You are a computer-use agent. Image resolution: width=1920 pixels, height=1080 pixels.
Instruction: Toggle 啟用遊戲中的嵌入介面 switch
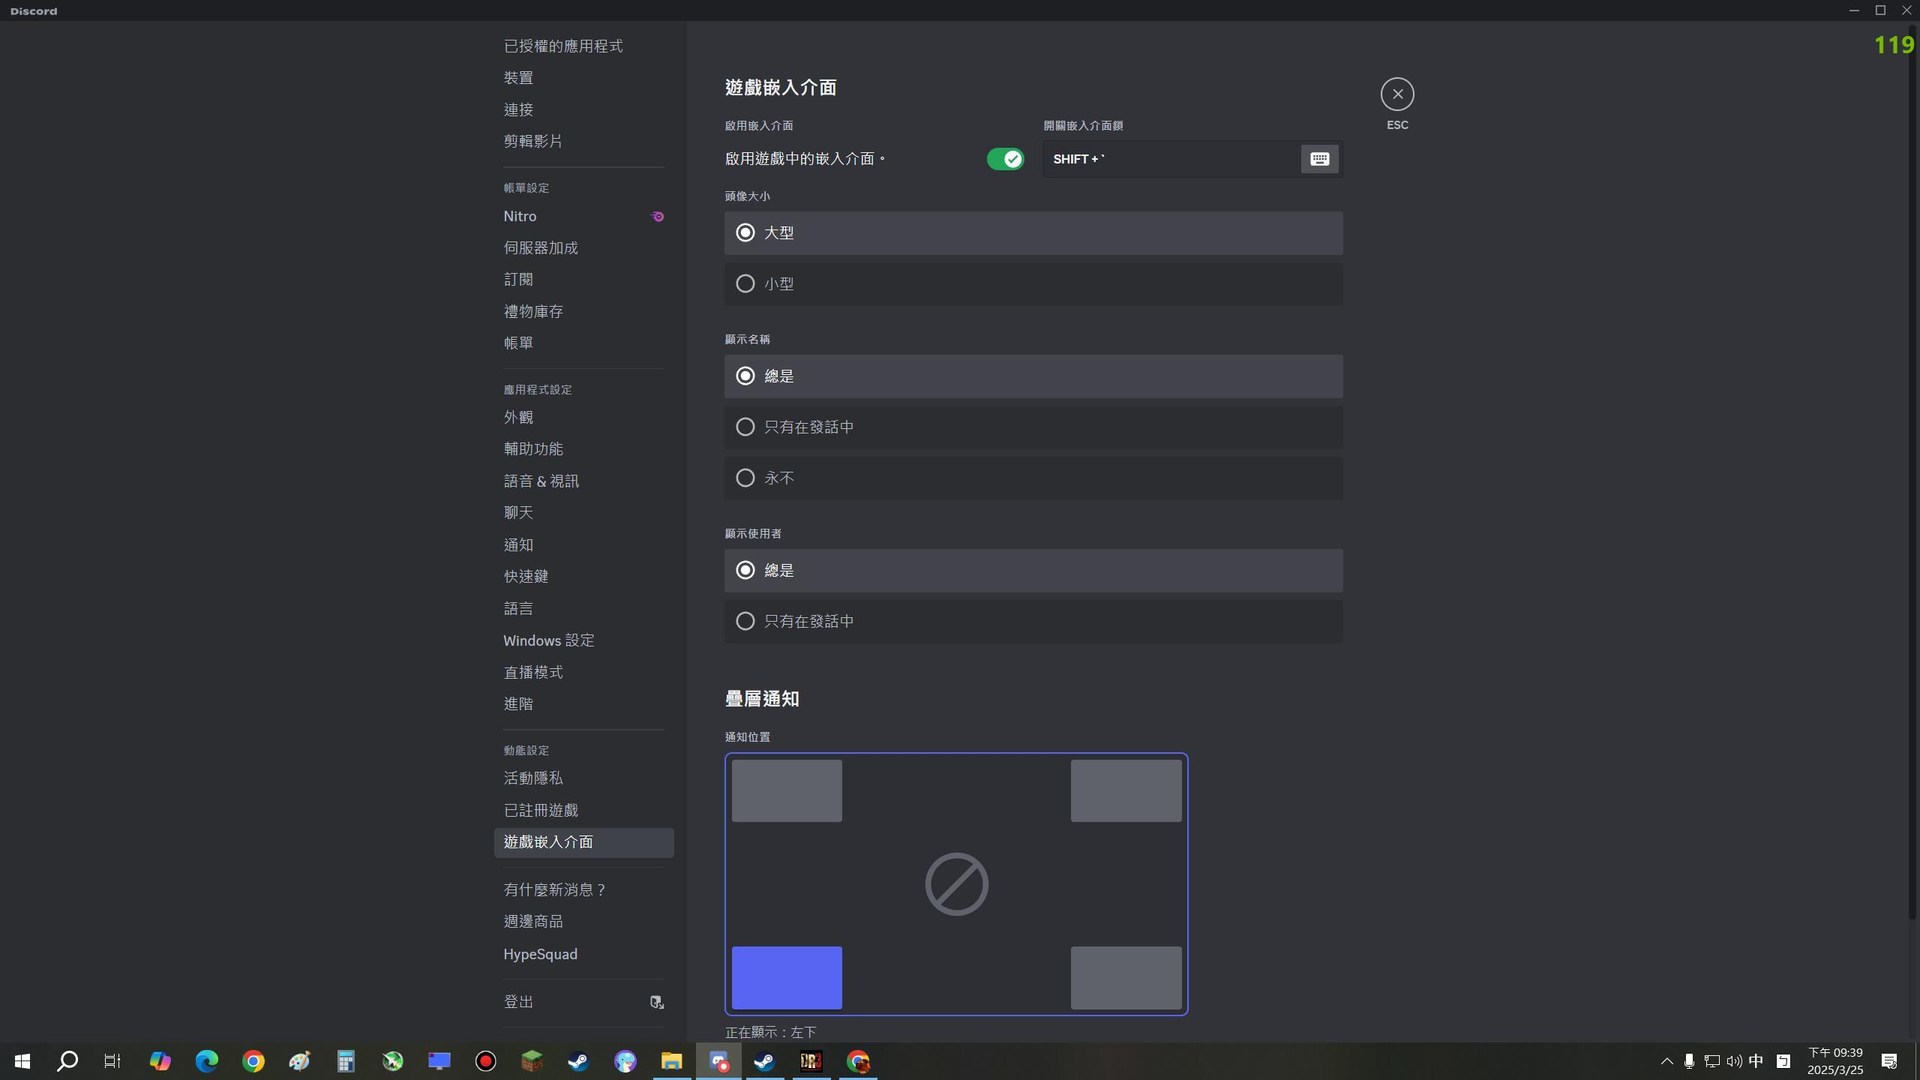(1005, 159)
